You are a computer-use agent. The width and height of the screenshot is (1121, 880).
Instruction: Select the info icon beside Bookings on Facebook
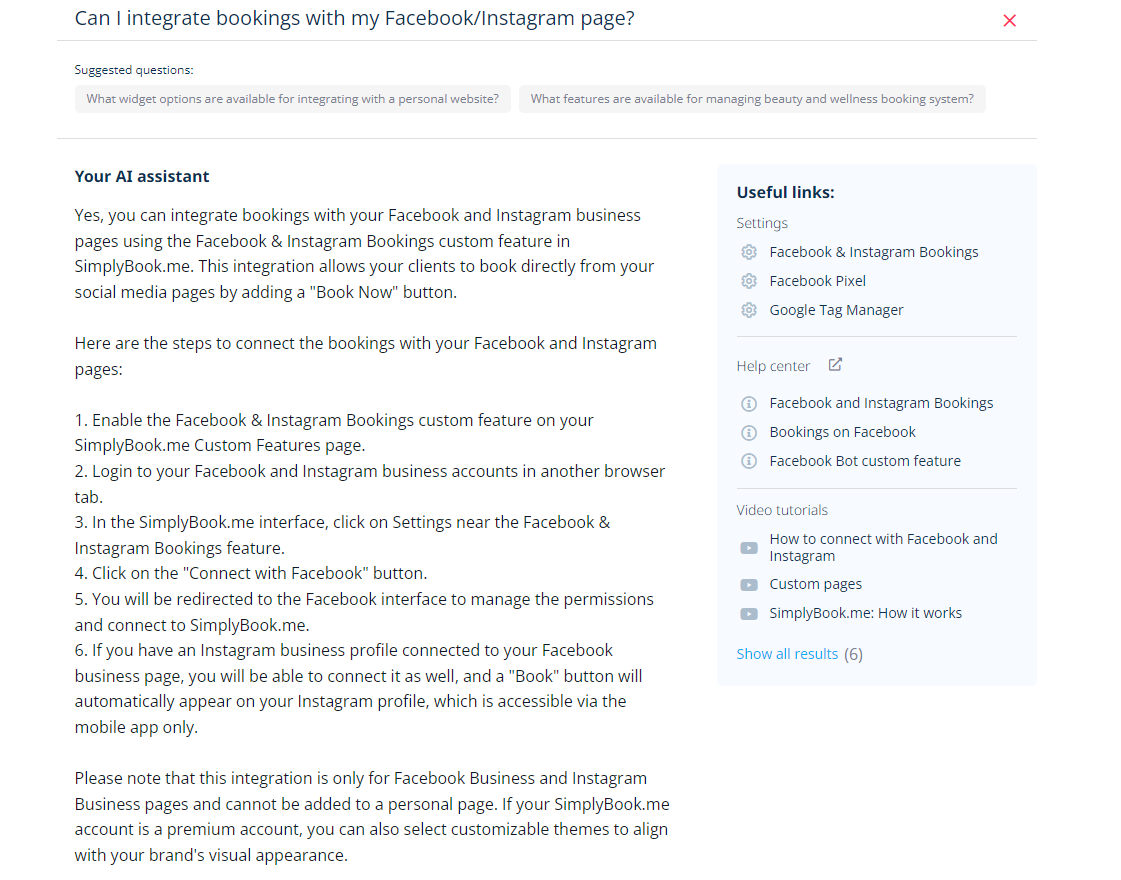coord(749,432)
